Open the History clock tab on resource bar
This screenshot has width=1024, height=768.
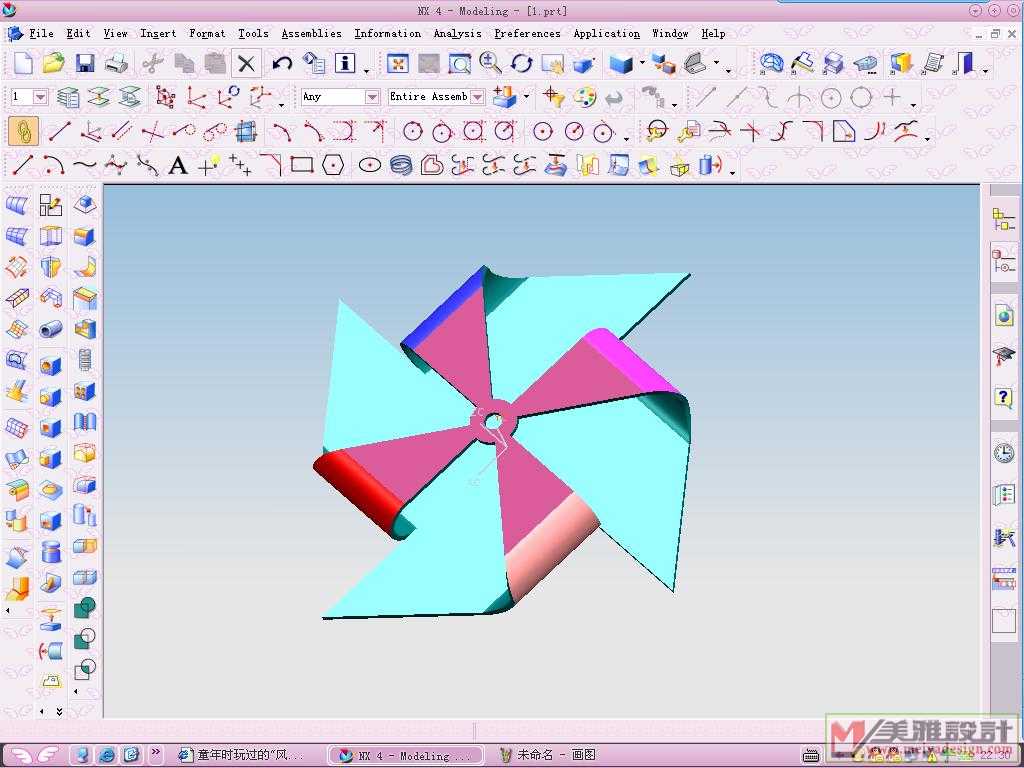tap(1003, 453)
